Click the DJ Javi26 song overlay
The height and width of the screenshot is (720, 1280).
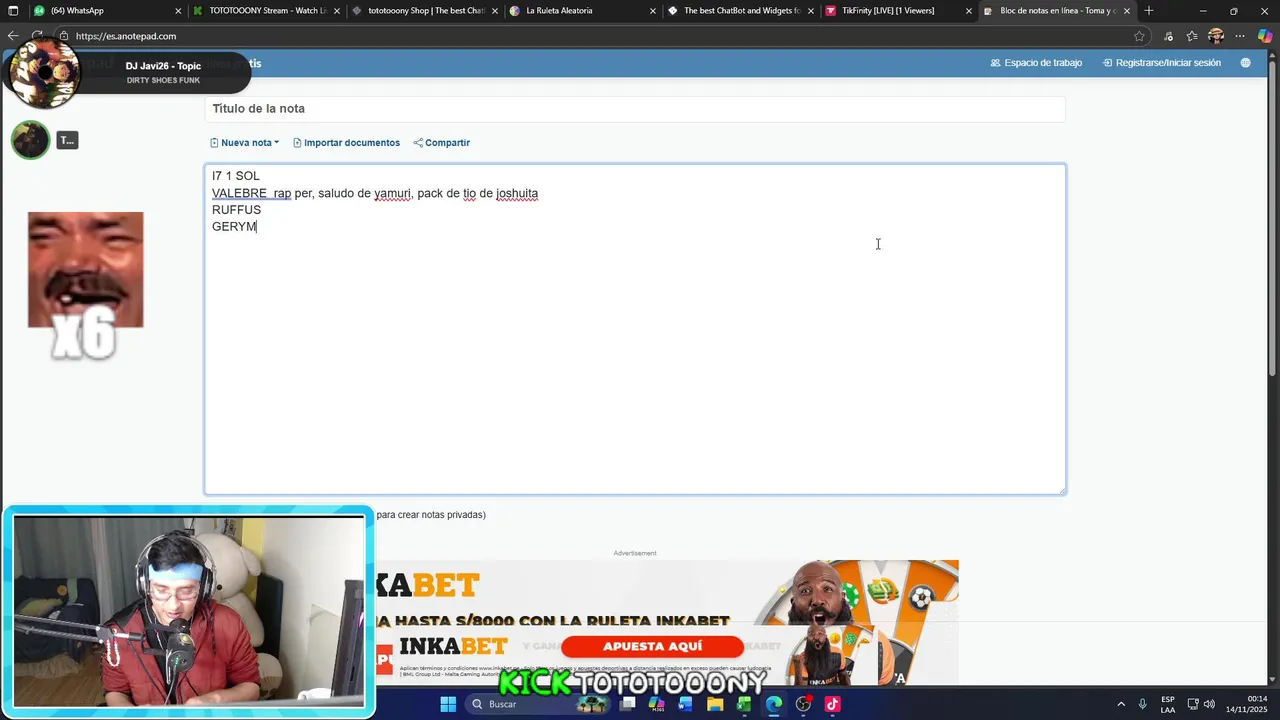coord(128,73)
